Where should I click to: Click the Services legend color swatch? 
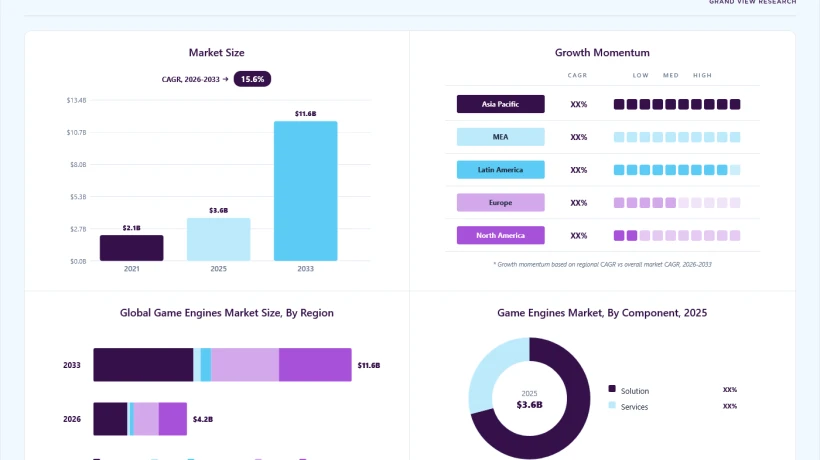(612, 405)
